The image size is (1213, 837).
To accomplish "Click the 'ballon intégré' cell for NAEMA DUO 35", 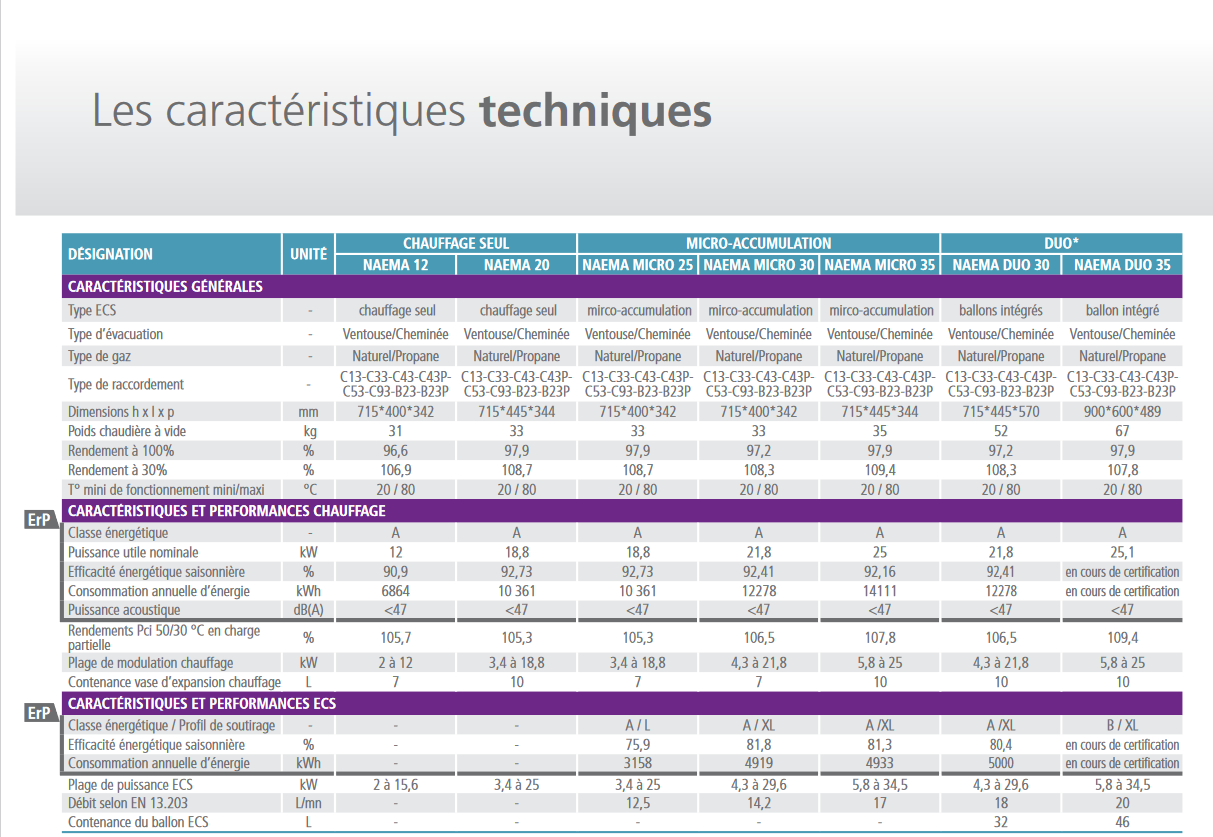I will click(1122, 311).
